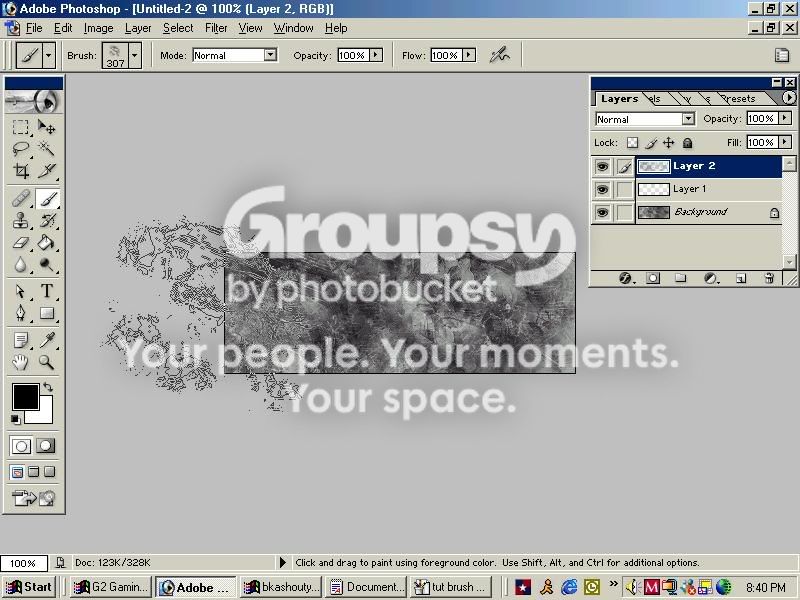This screenshot has height=600, width=800.
Task: Hide Layer 1 visibility eye
Action: 602,189
